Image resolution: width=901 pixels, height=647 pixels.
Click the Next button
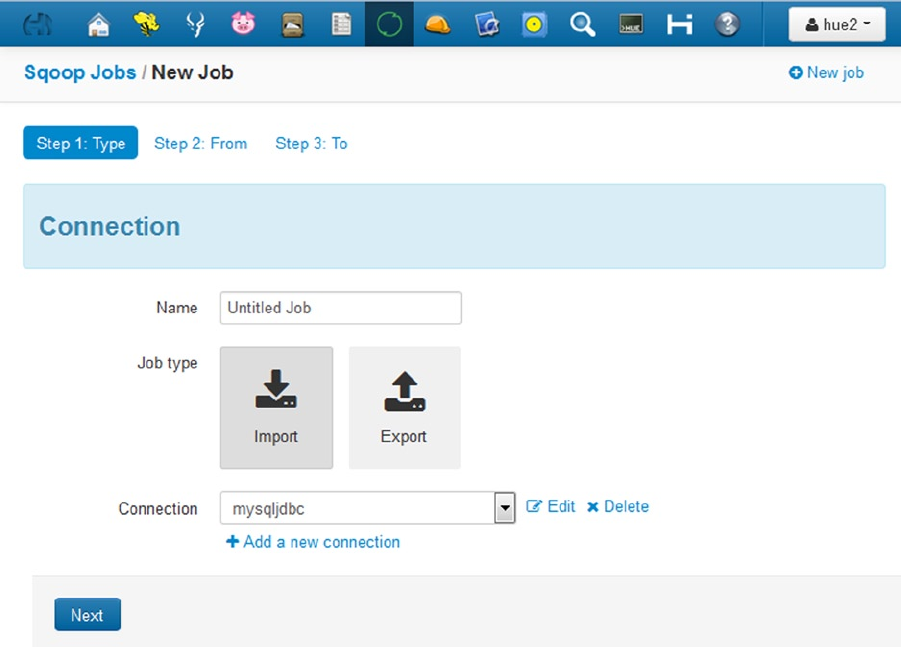pos(87,615)
